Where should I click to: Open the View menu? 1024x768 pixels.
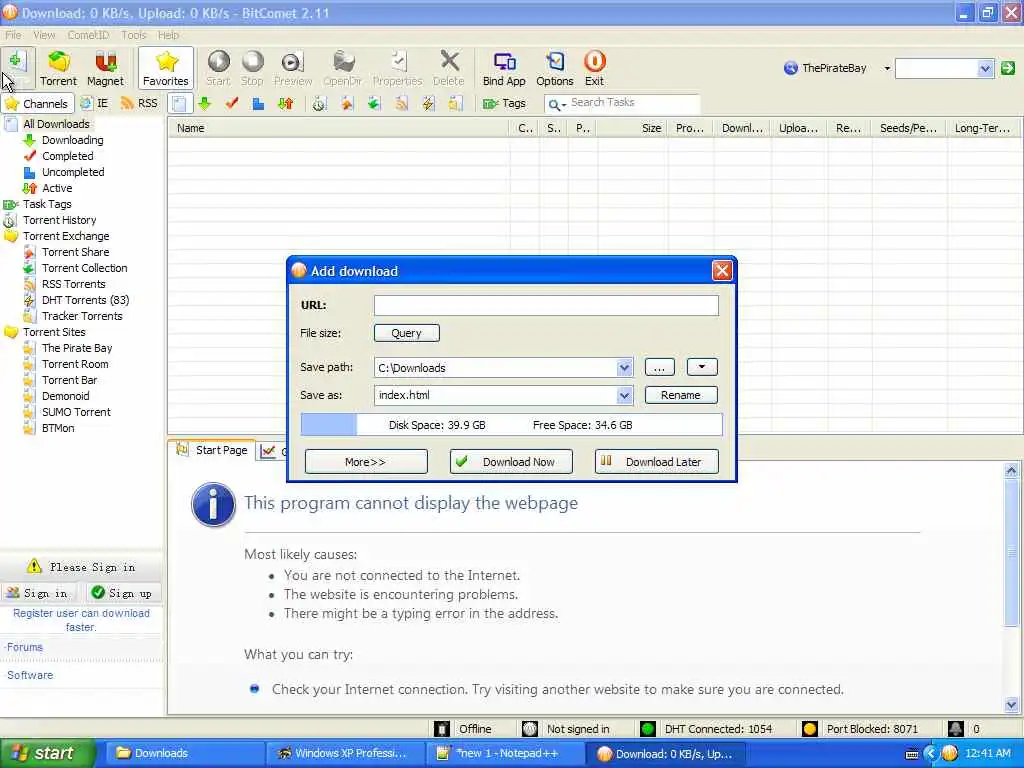point(44,35)
